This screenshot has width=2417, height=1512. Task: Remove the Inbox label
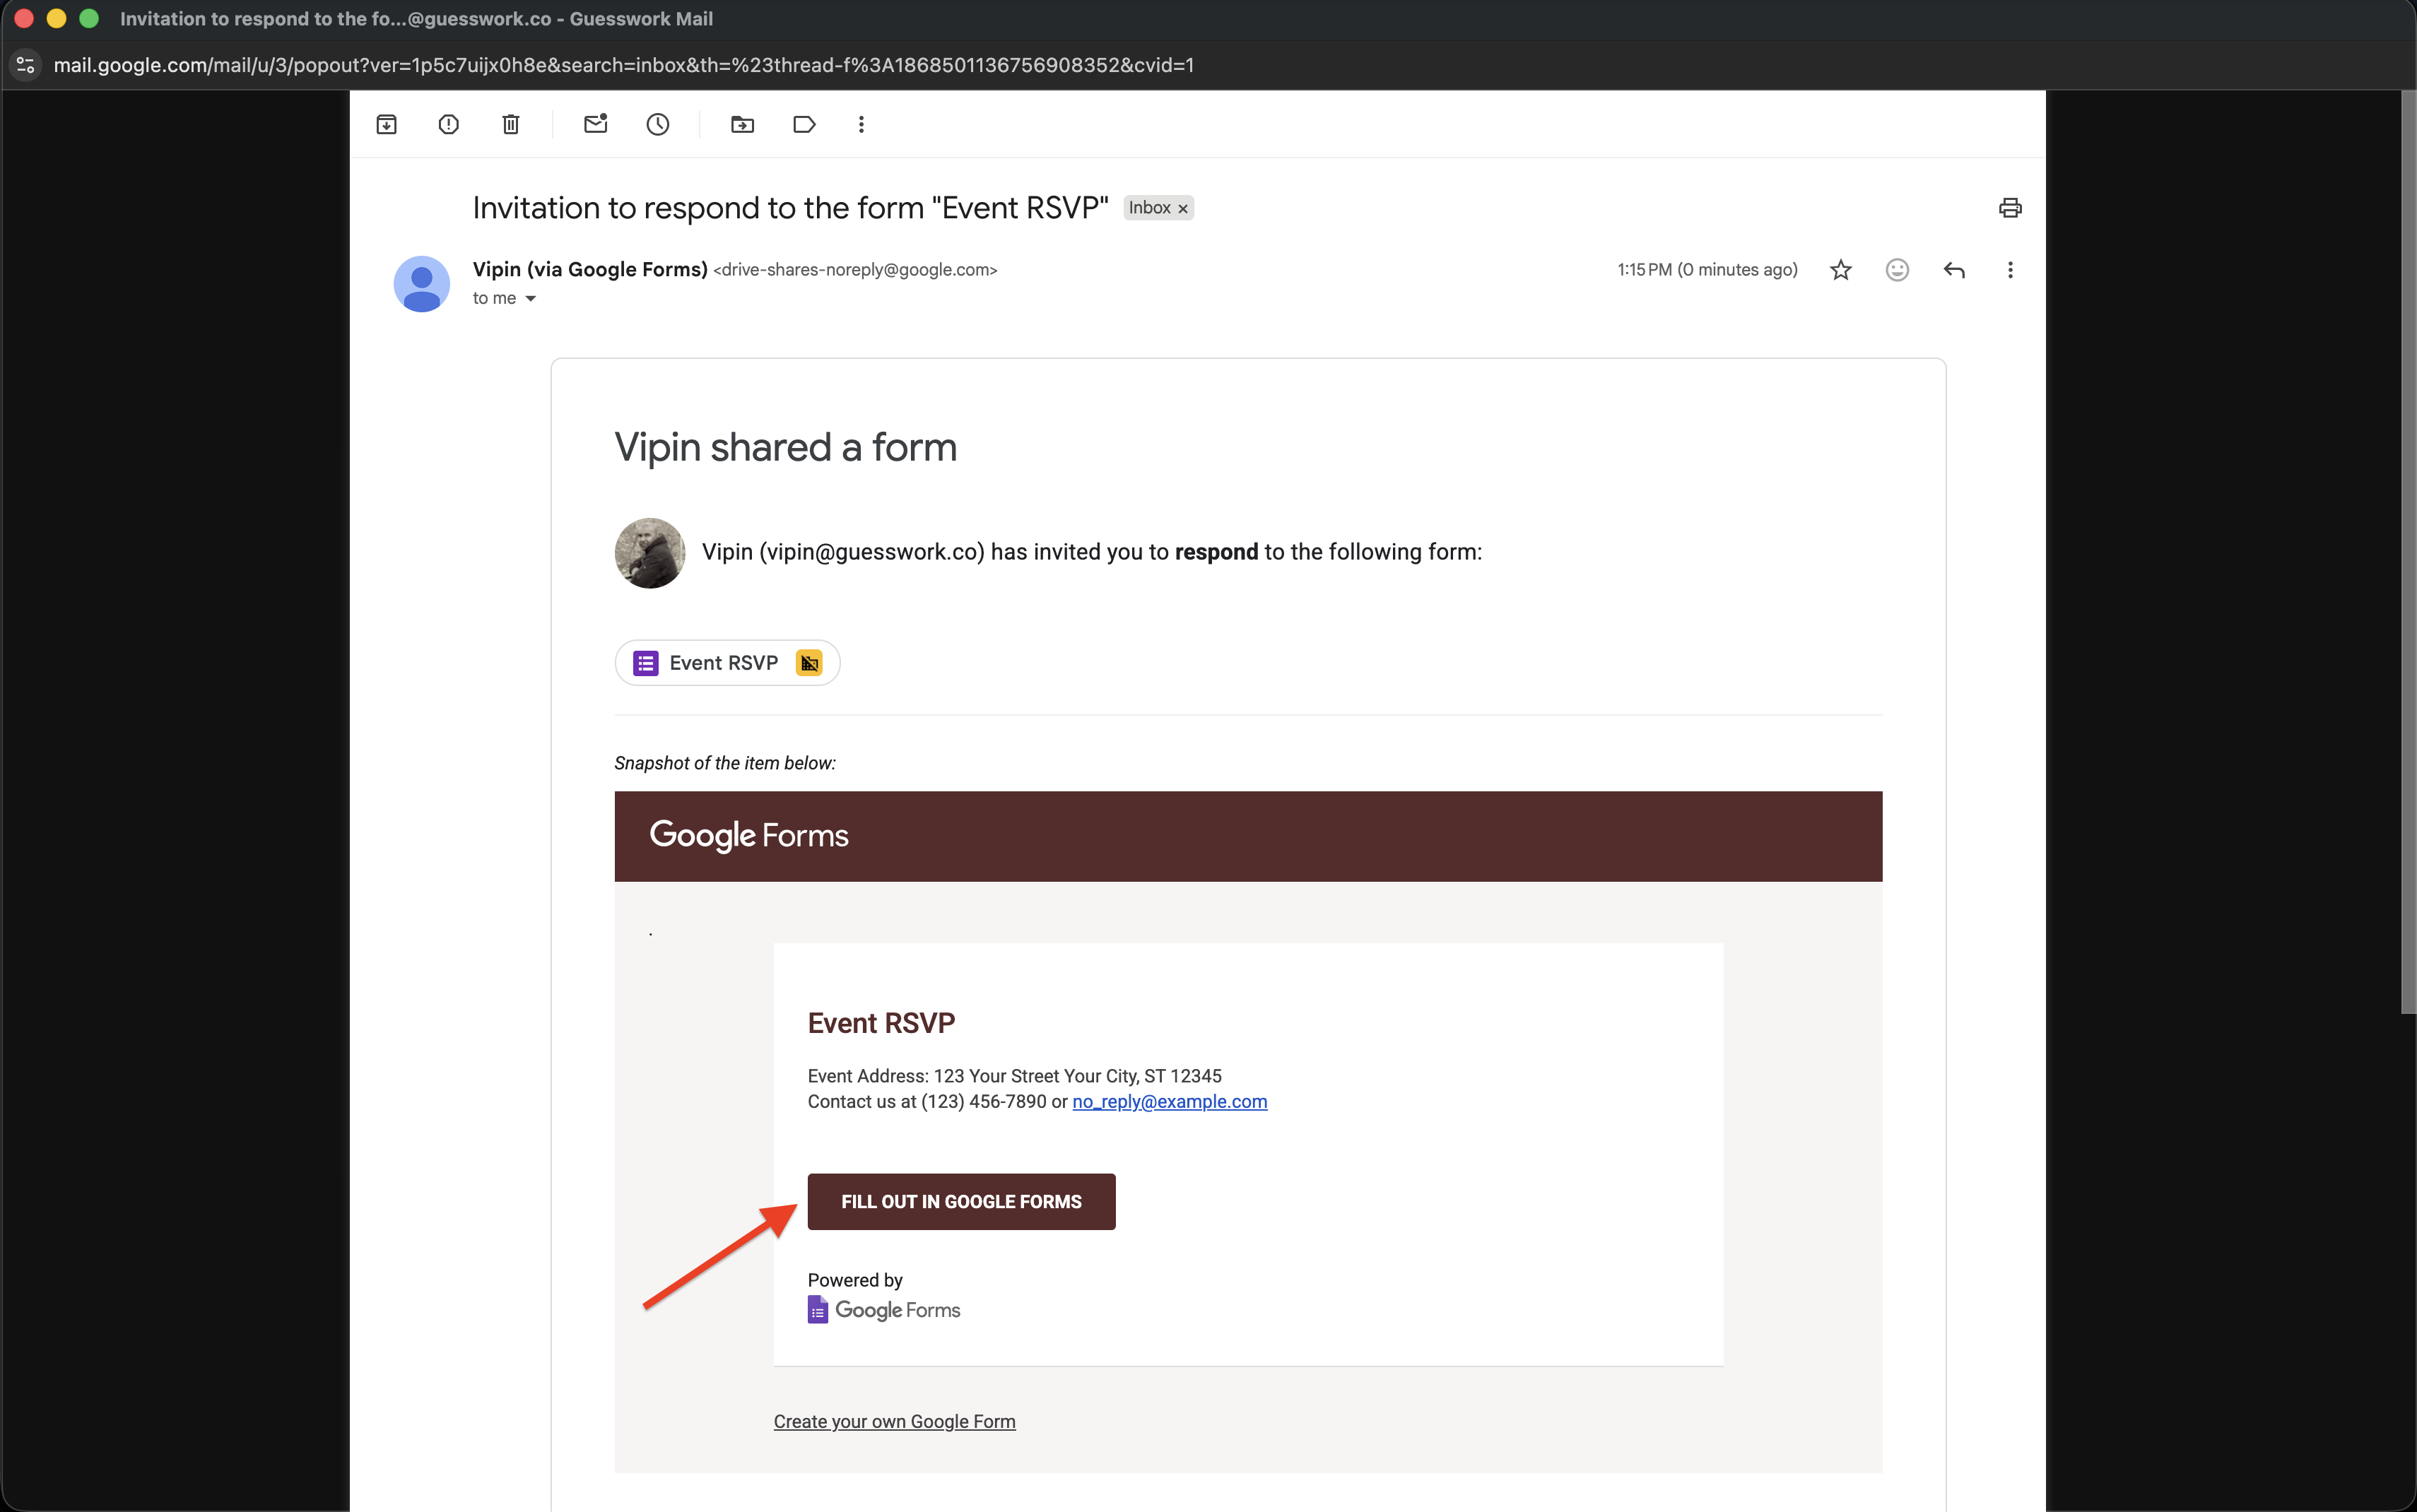click(x=1183, y=209)
